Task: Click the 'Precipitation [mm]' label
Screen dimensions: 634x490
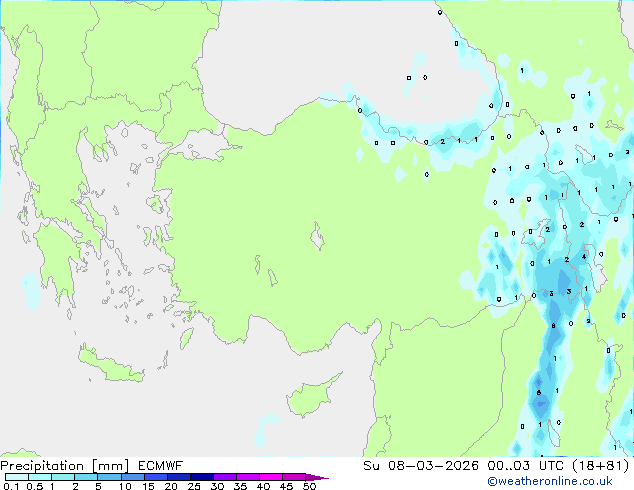Action: (x=65, y=466)
